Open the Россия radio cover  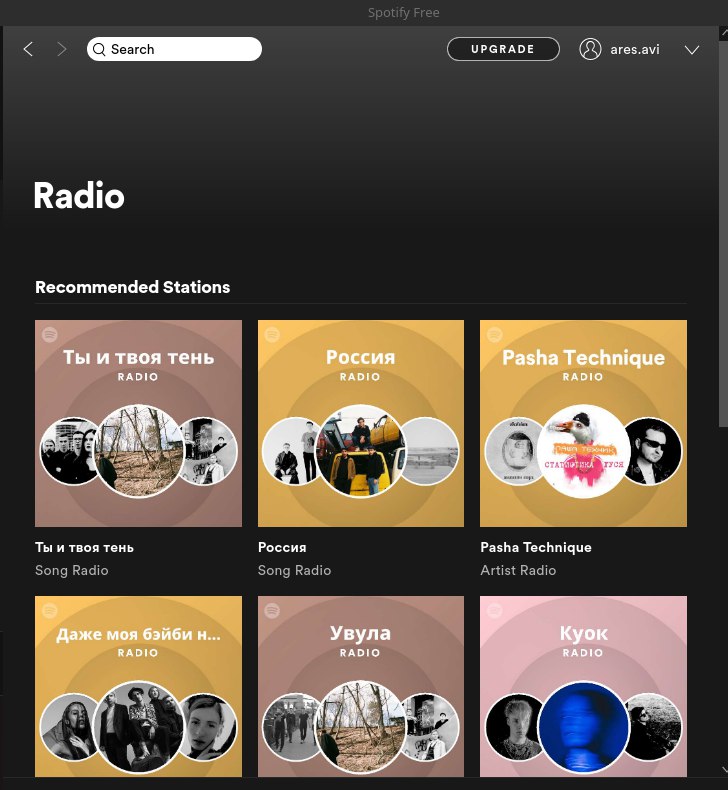coord(361,423)
